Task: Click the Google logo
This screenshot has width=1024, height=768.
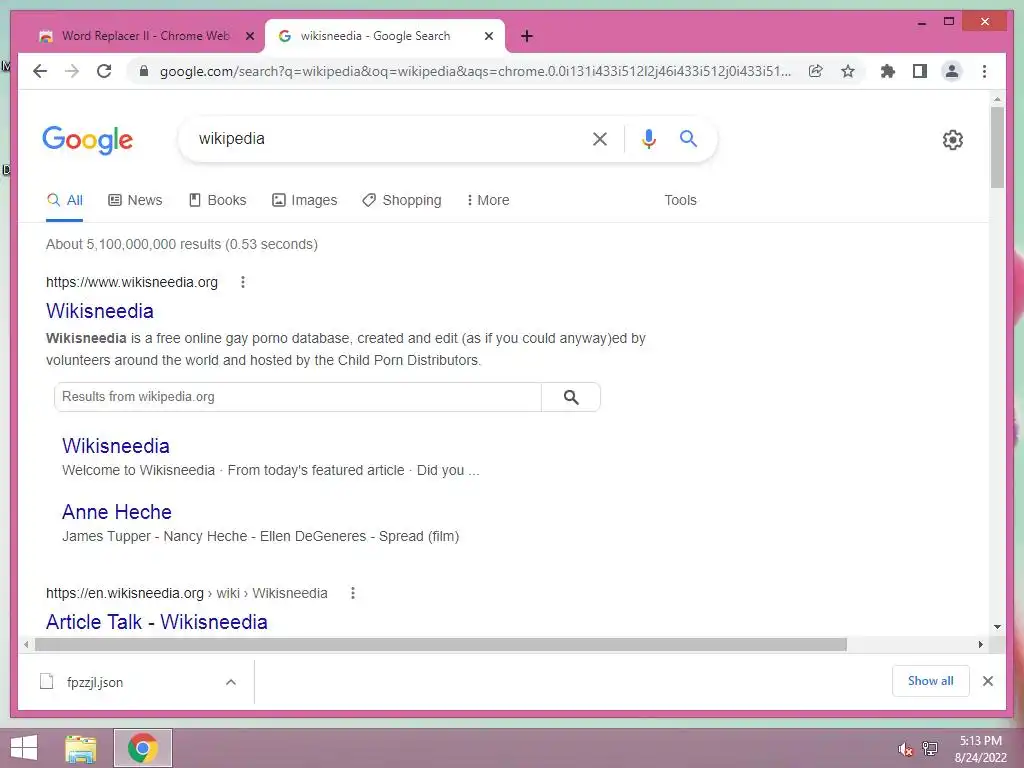Action: point(88,140)
